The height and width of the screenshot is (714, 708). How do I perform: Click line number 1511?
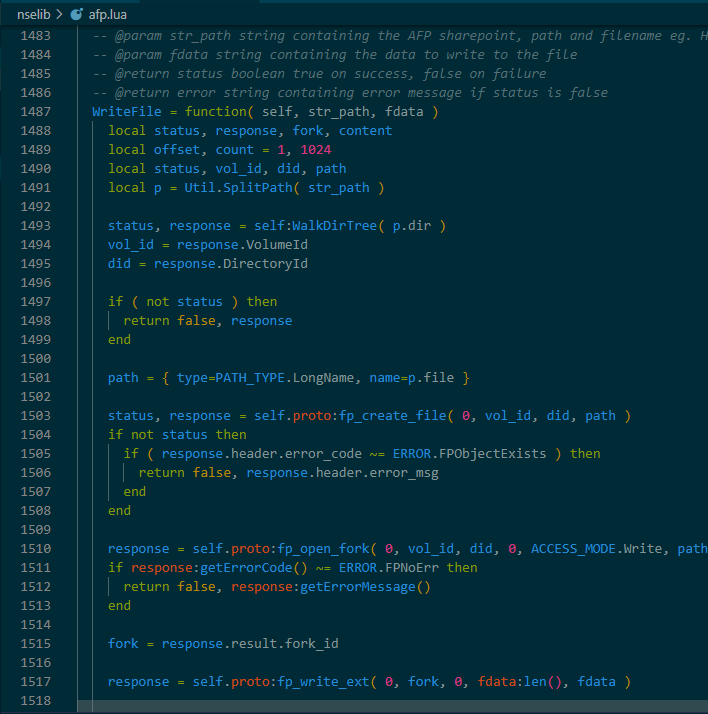click(36, 567)
